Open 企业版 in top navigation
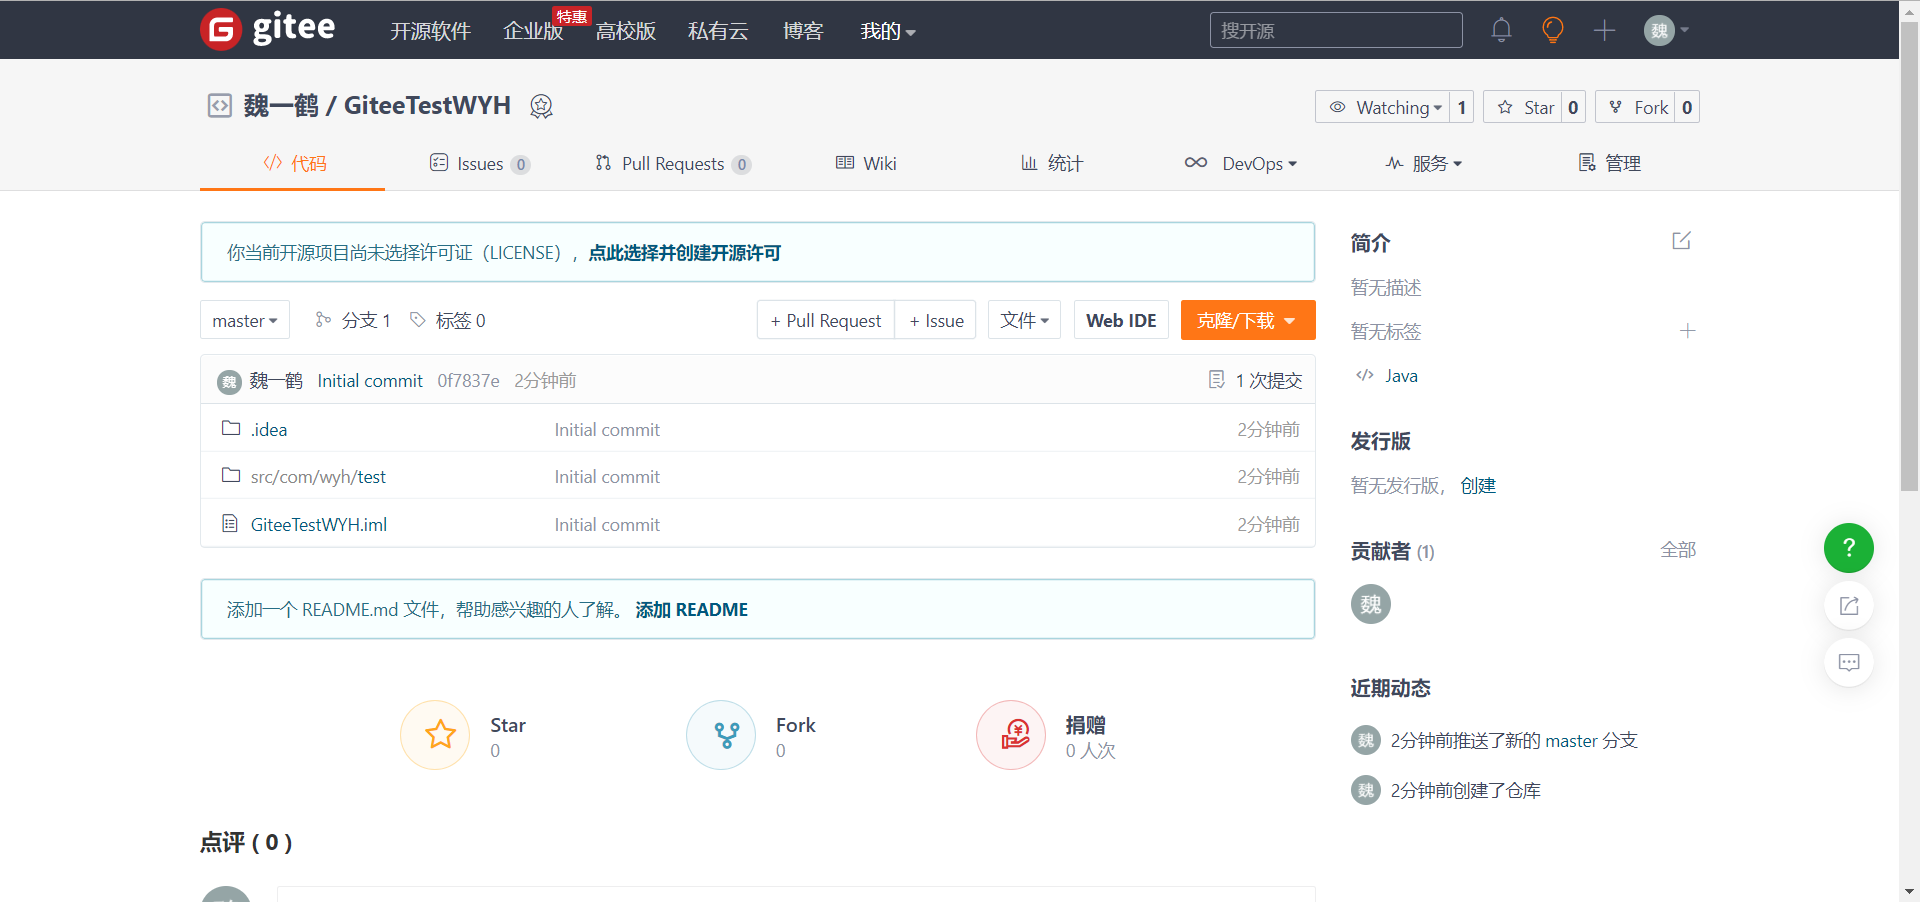 tap(533, 31)
